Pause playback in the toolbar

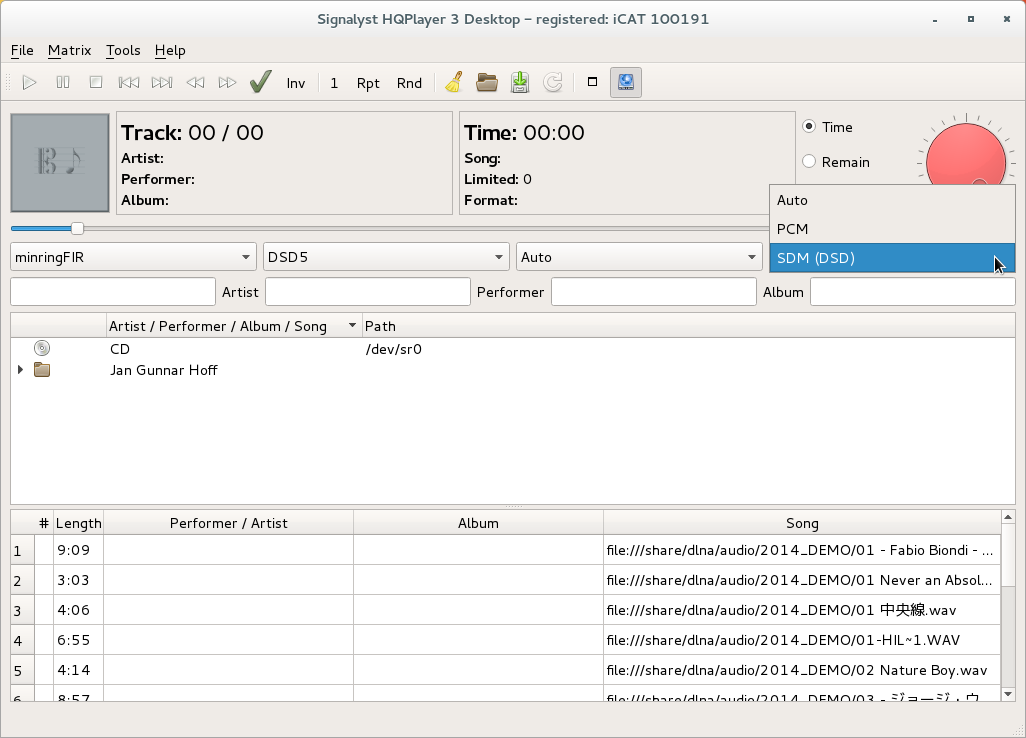point(63,82)
